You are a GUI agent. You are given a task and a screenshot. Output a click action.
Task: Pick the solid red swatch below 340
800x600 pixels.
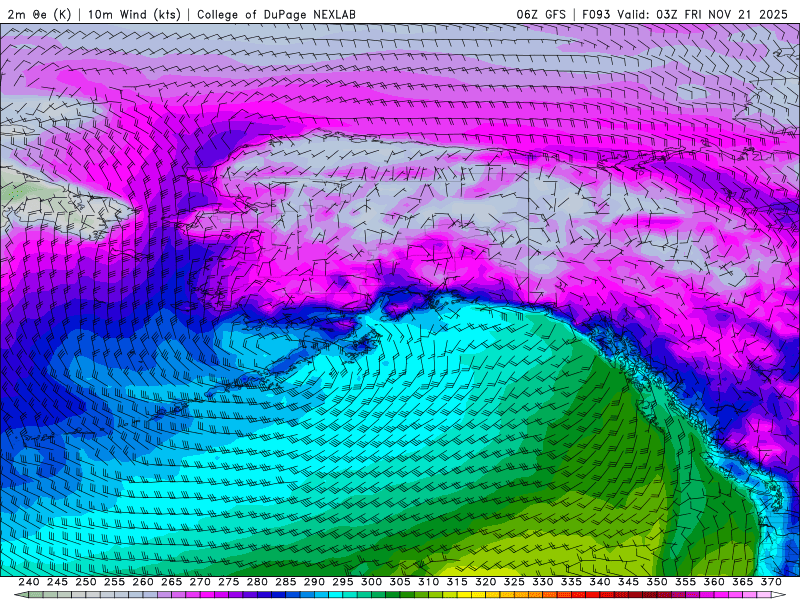tap(593, 595)
